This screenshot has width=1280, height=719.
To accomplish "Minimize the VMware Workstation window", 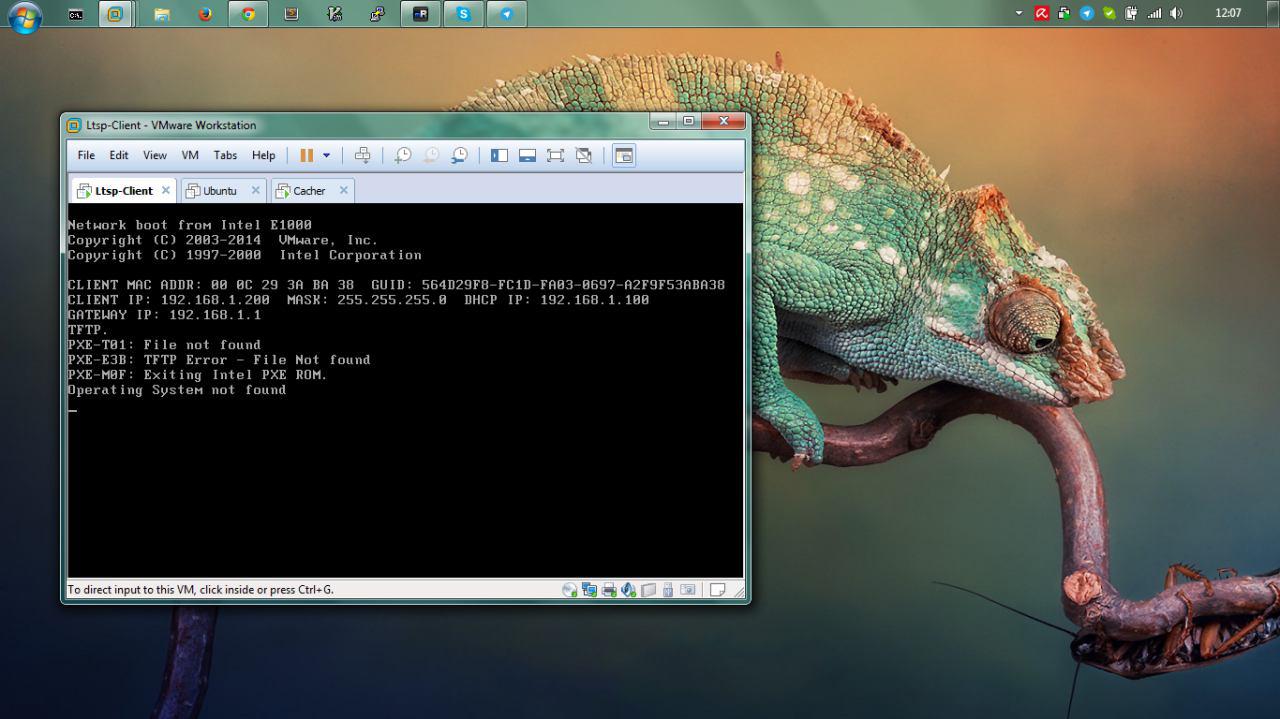I will tap(663, 121).
